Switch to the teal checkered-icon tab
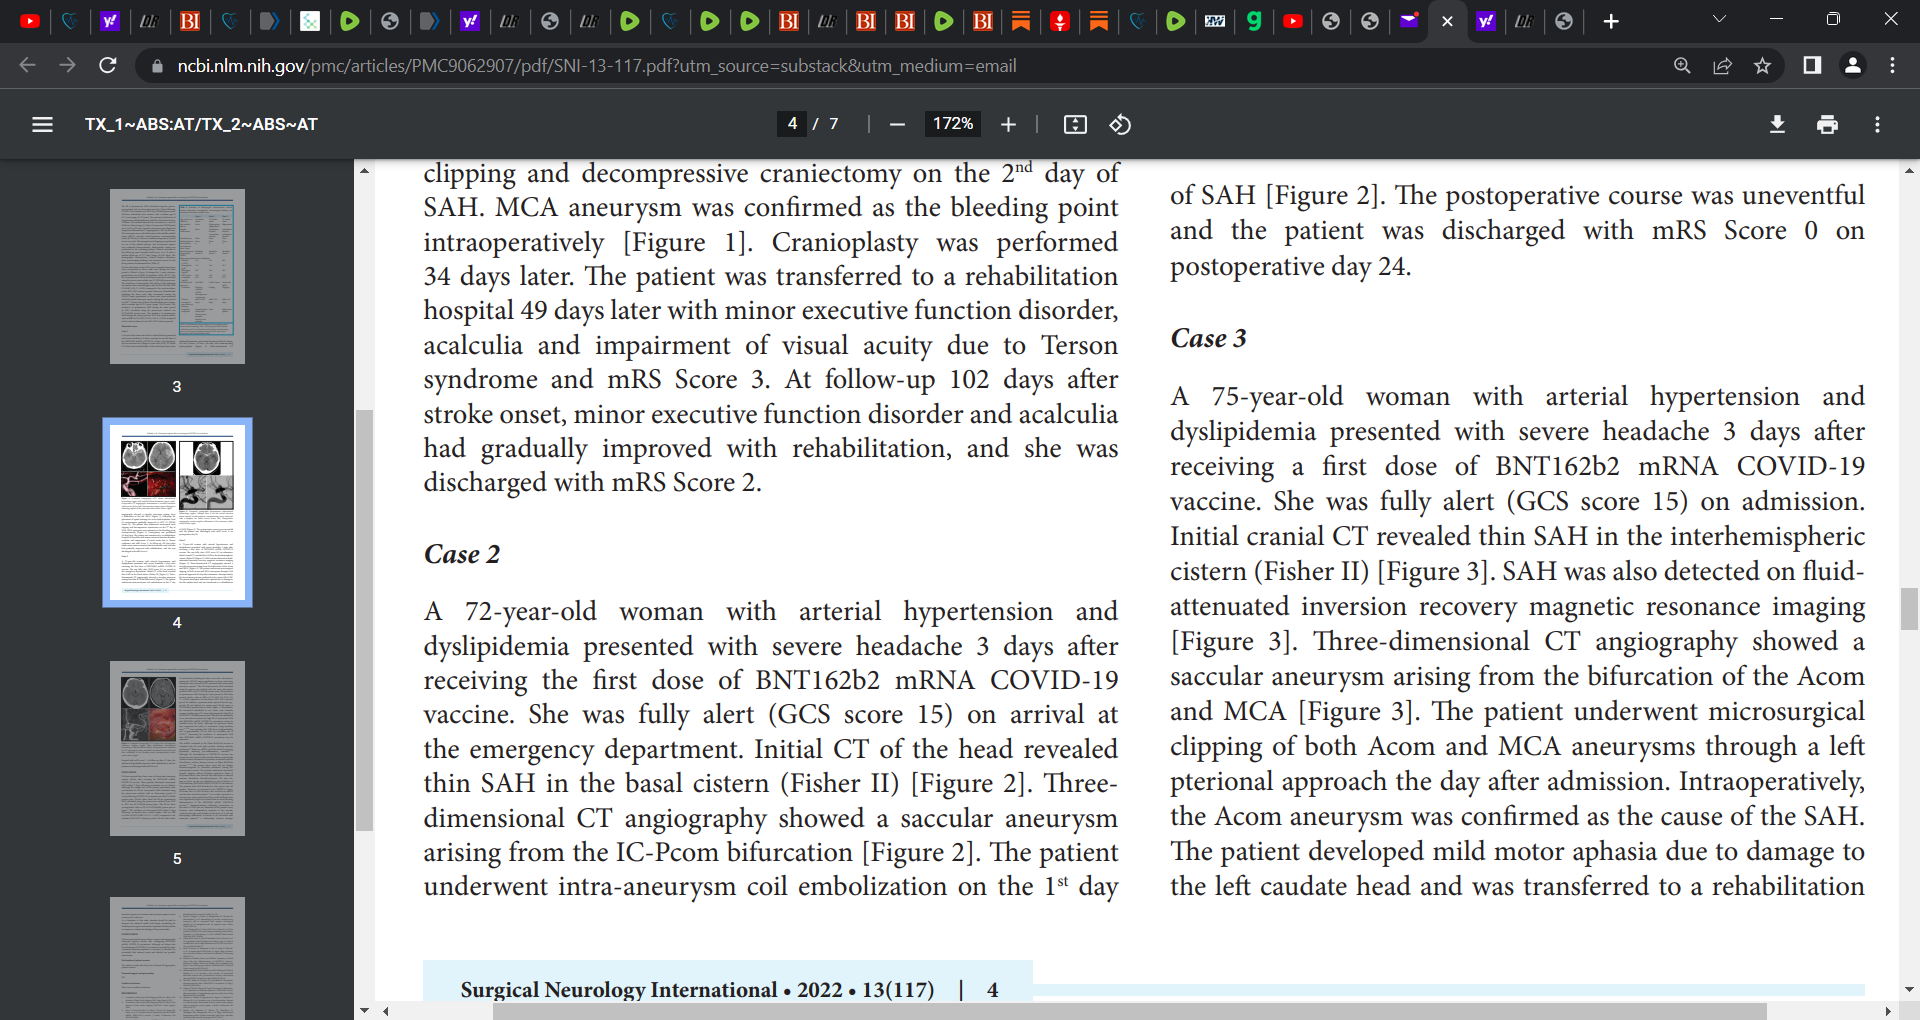This screenshot has height=1020, width=1920. pyautogui.click(x=310, y=21)
